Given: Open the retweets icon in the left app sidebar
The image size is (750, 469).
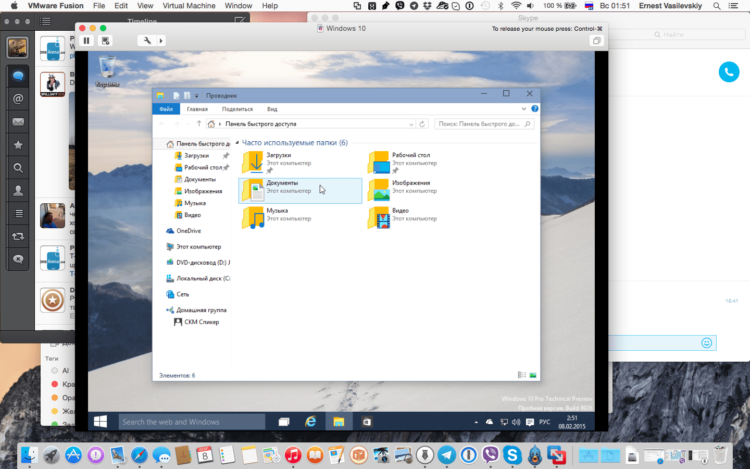Looking at the screenshot, I should (18, 237).
